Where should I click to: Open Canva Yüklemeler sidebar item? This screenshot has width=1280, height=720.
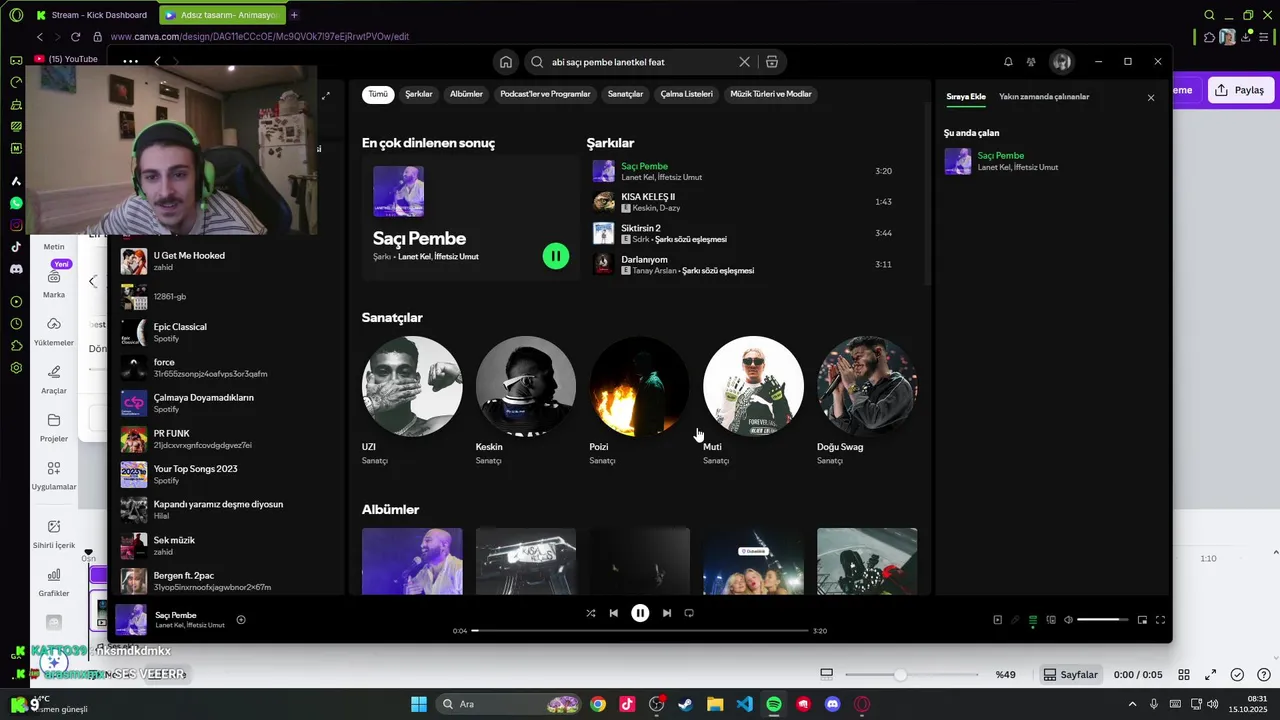pyautogui.click(x=54, y=330)
